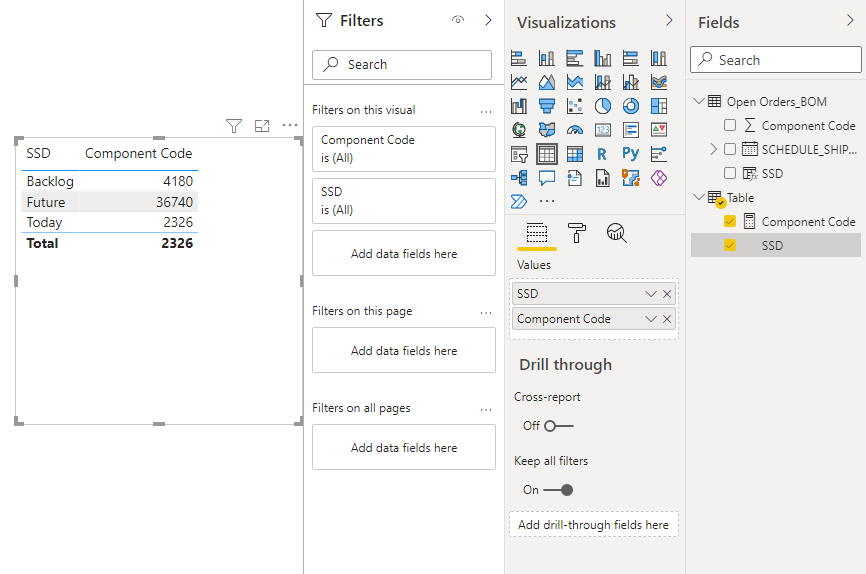Open the Component Code value field dropdown

[651, 319]
